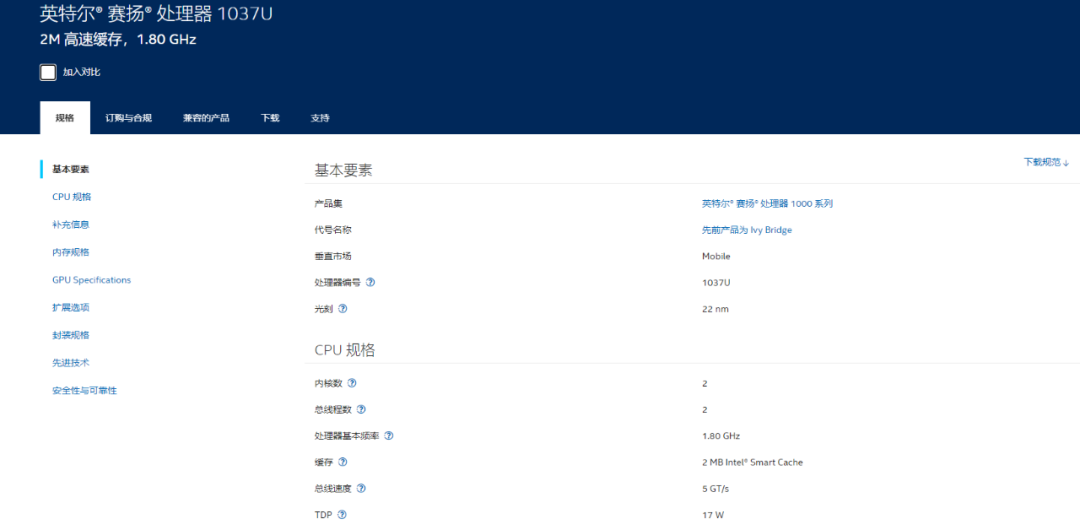
Task: Select the 规格 tab
Action: tap(65, 118)
